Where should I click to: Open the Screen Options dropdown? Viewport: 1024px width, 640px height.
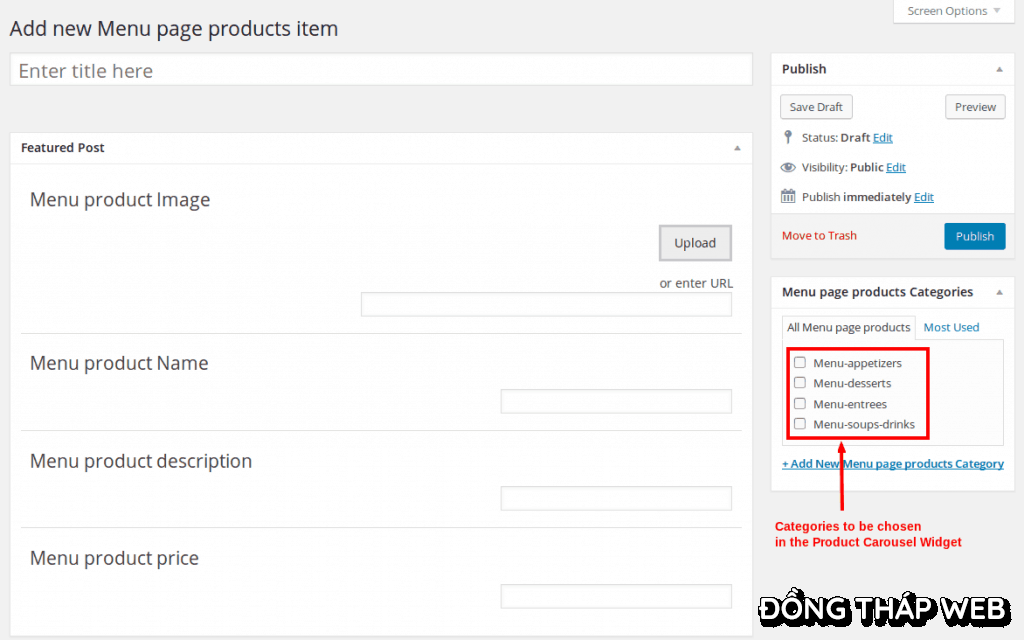(x=953, y=11)
